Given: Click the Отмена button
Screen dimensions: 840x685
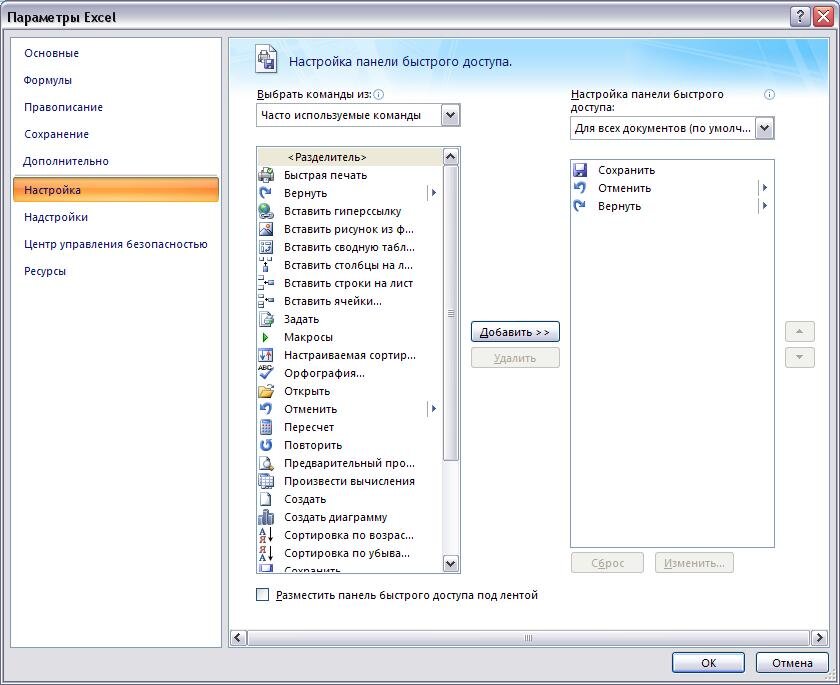Looking at the screenshot, I should coord(792,663).
